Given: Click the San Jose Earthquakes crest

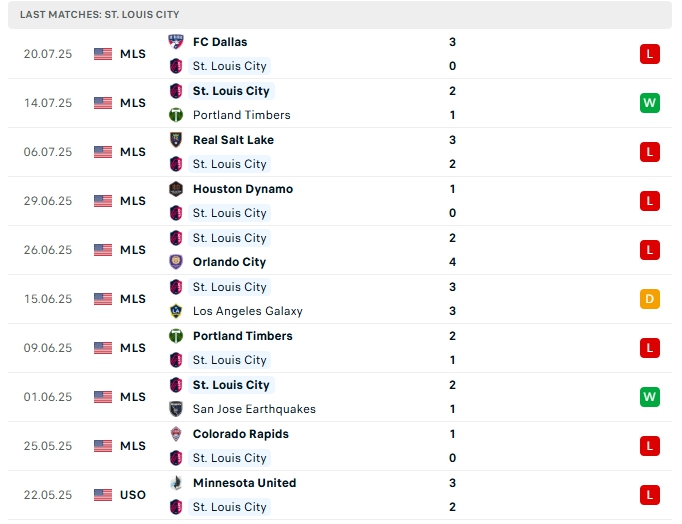Looking at the screenshot, I should (177, 409).
